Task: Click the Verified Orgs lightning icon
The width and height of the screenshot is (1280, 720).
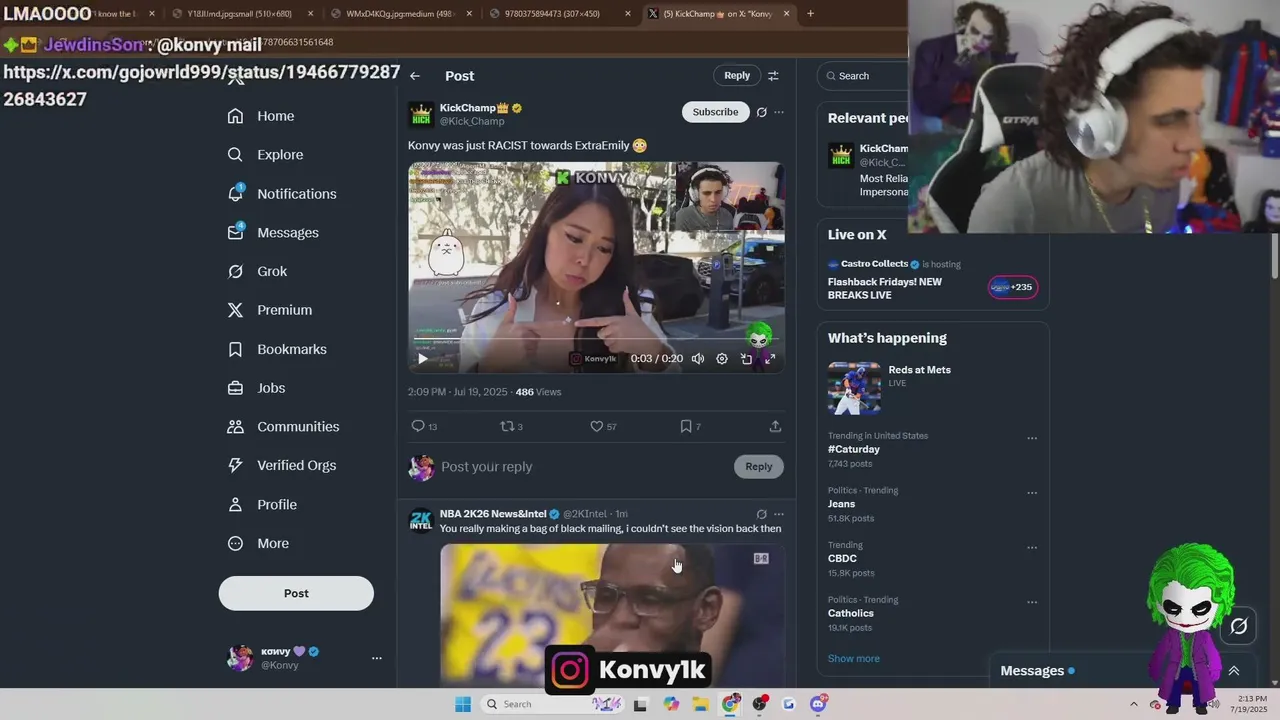Action: (235, 465)
